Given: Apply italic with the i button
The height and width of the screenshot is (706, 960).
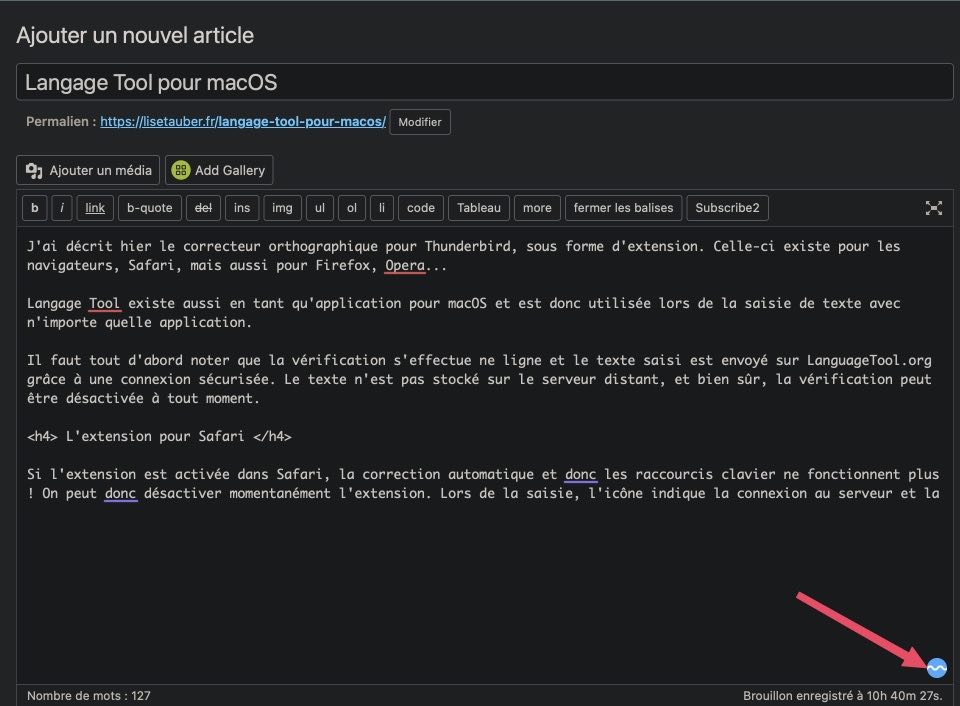Looking at the screenshot, I should (x=62, y=208).
